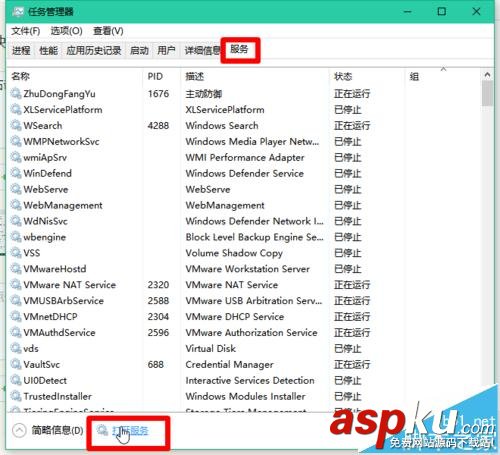Click the gear icon for wmiApSrv
The height and width of the screenshot is (455, 500).
click(x=16, y=157)
